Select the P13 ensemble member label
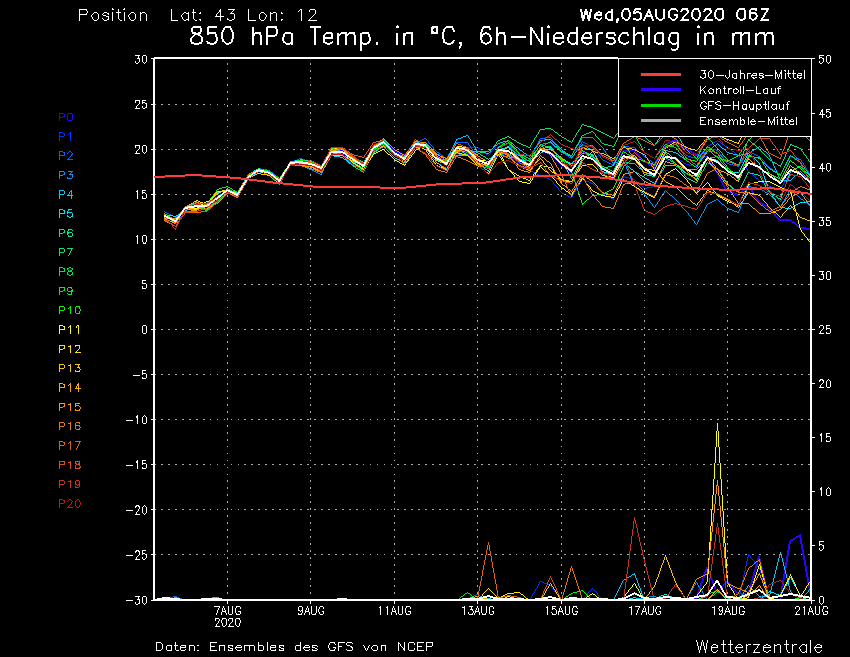Viewport: 850px width, 657px height. coord(69,368)
